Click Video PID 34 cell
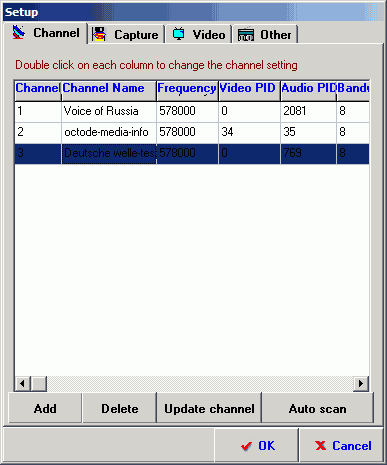 coord(249,132)
